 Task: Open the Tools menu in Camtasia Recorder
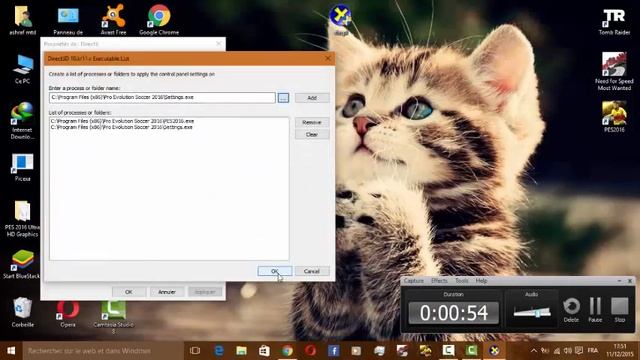click(x=462, y=281)
